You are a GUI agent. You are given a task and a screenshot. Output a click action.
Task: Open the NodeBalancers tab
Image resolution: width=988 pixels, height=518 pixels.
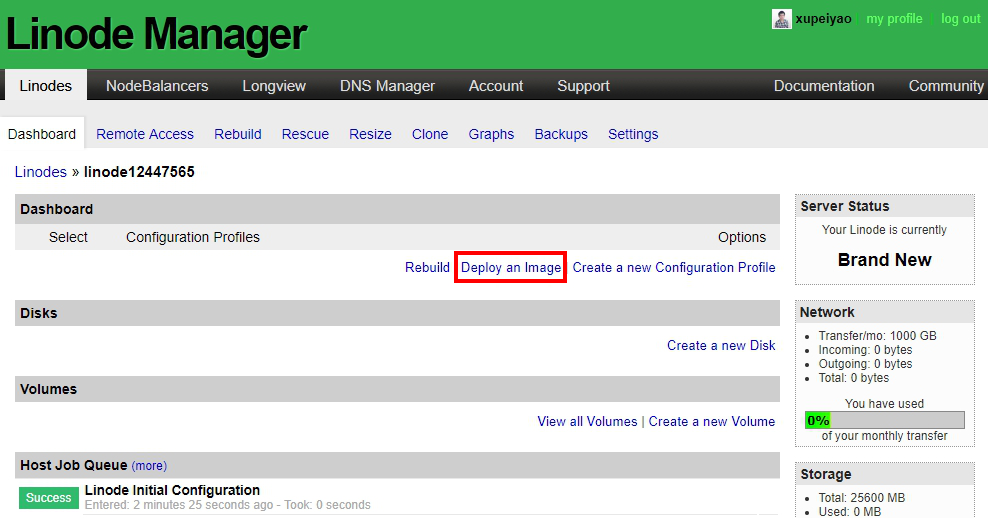(157, 86)
